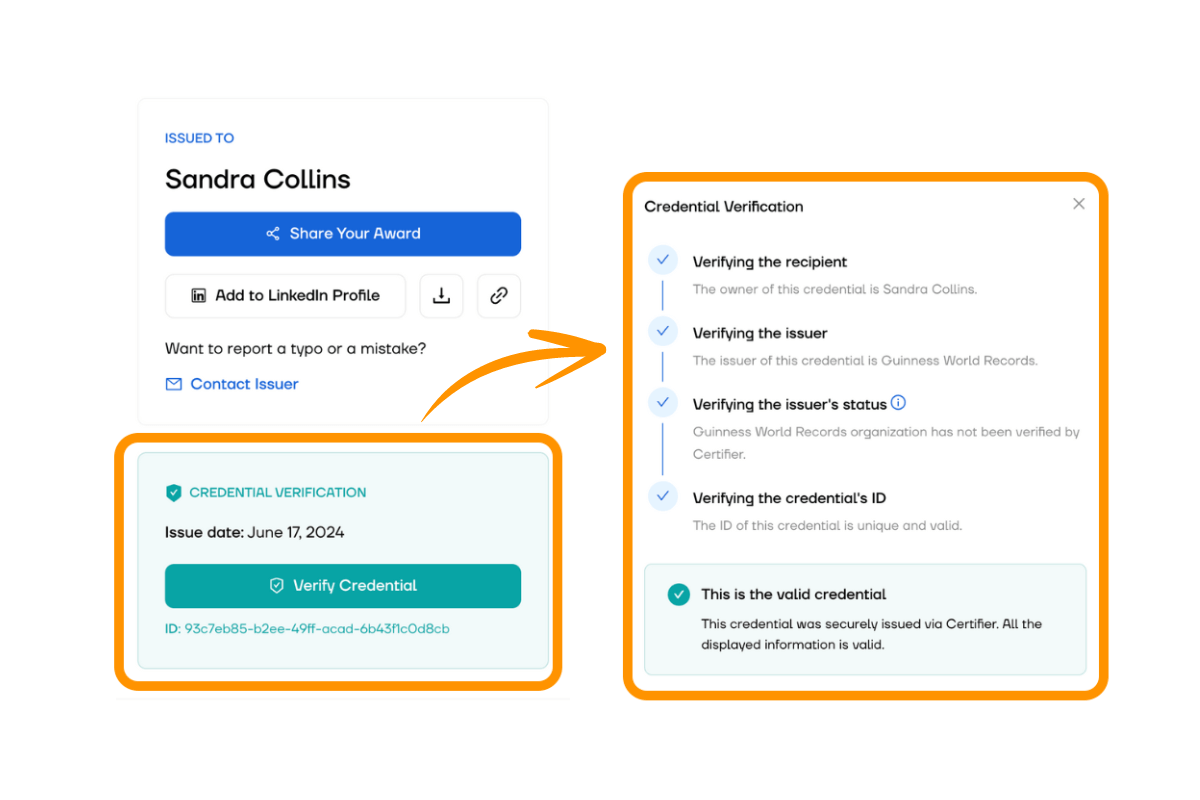
Task: Click the Share Your Award button
Action: coord(343,234)
